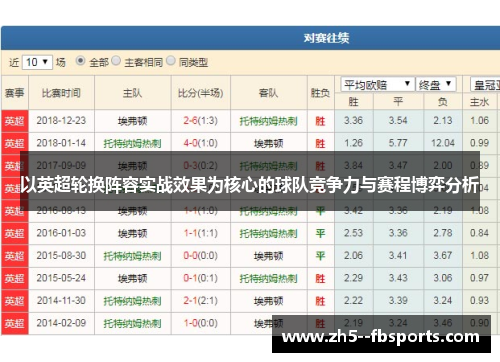Click loss odds 3.24 in 2014-11-30 row
The image size is (500, 362).
443,300
